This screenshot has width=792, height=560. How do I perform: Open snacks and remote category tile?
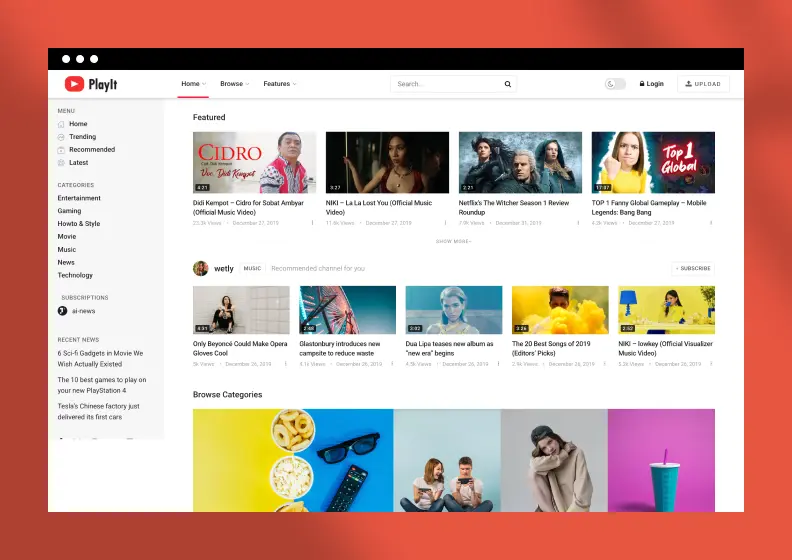(x=293, y=461)
